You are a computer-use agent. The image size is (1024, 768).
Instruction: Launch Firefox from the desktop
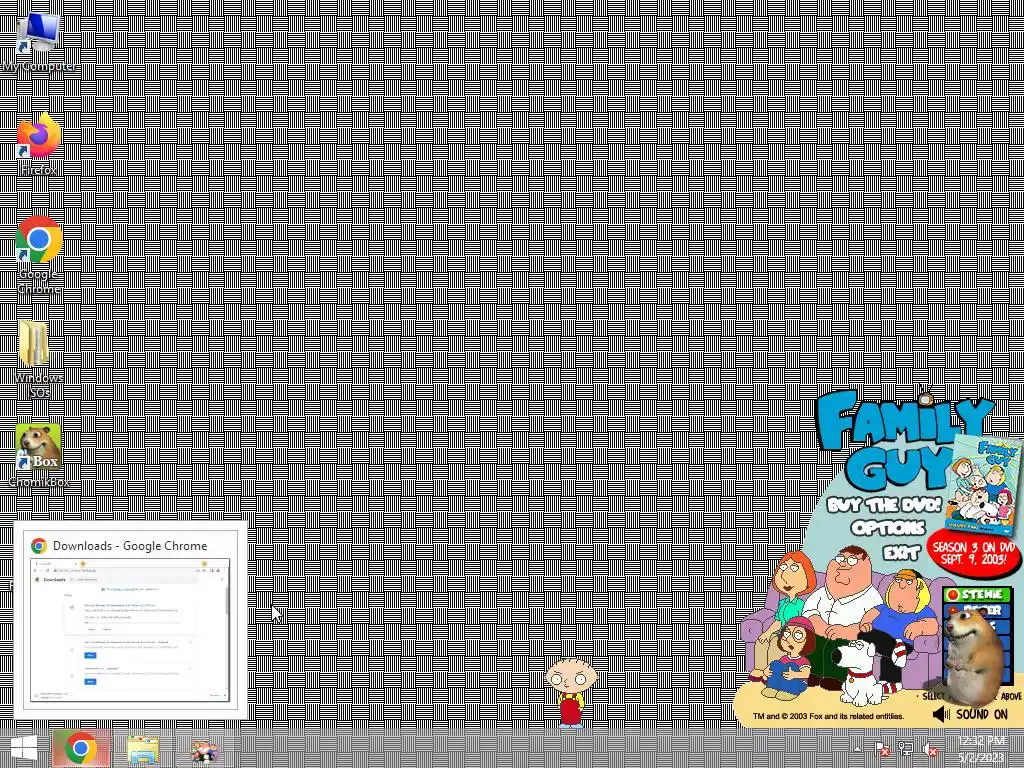[x=39, y=144]
